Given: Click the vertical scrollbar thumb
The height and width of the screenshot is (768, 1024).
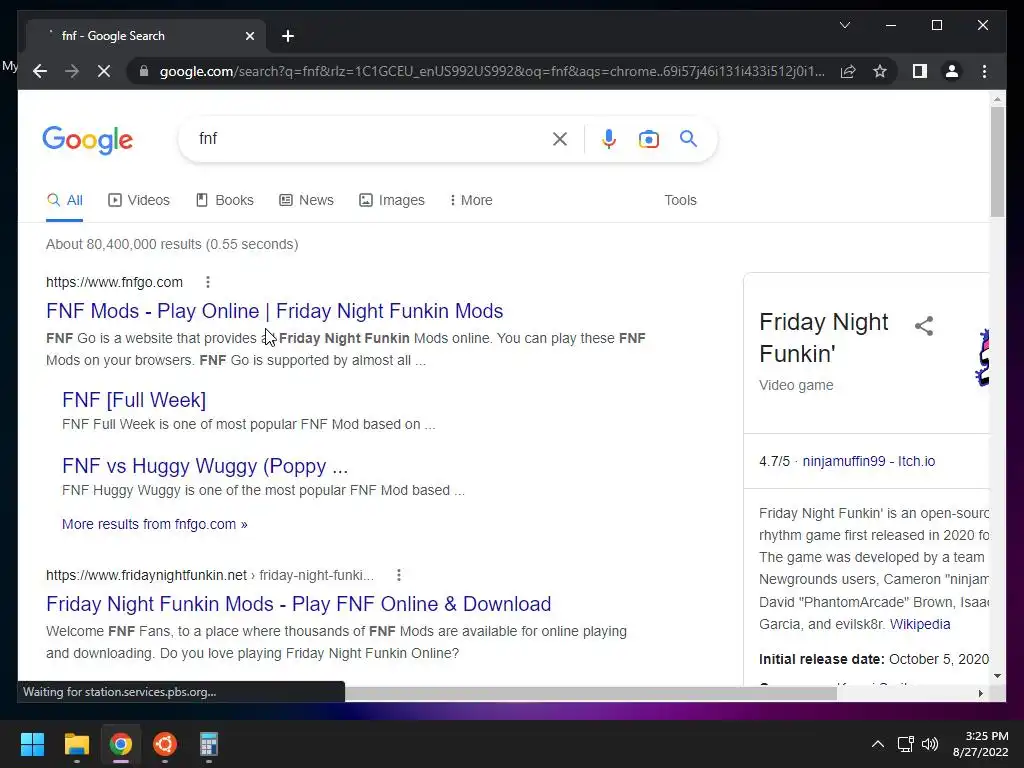Looking at the screenshot, I should pyautogui.click(x=997, y=162).
